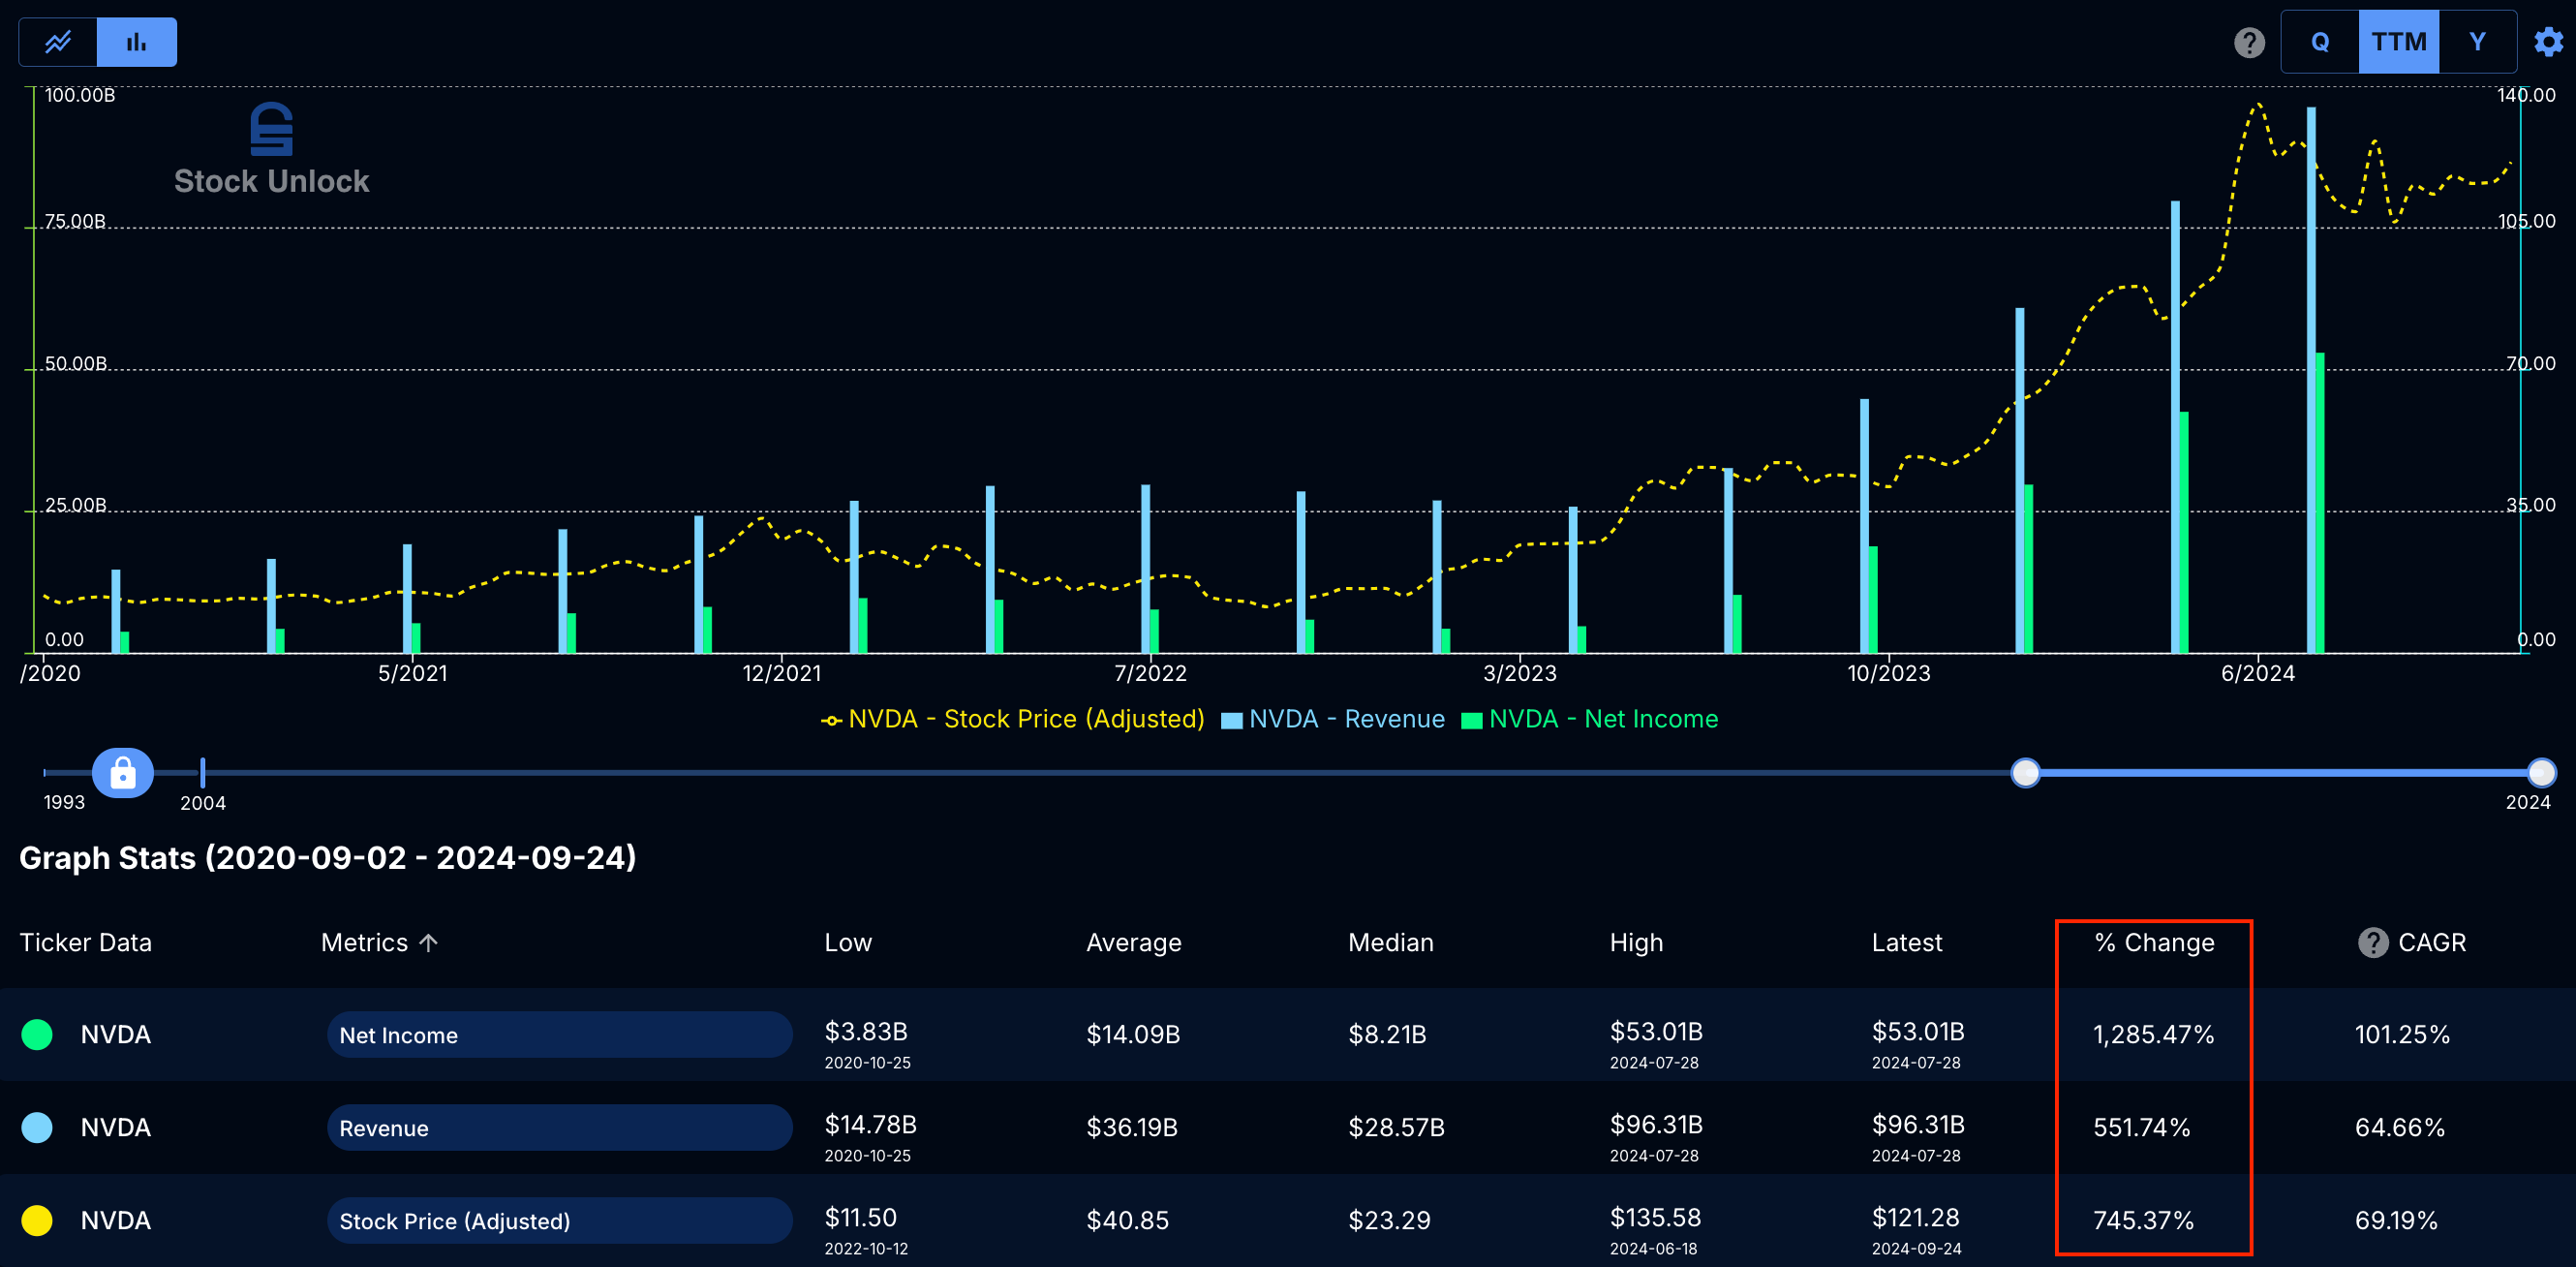Click the Average column header
This screenshot has height=1267, width=2576.
(x=1134, y=943)
